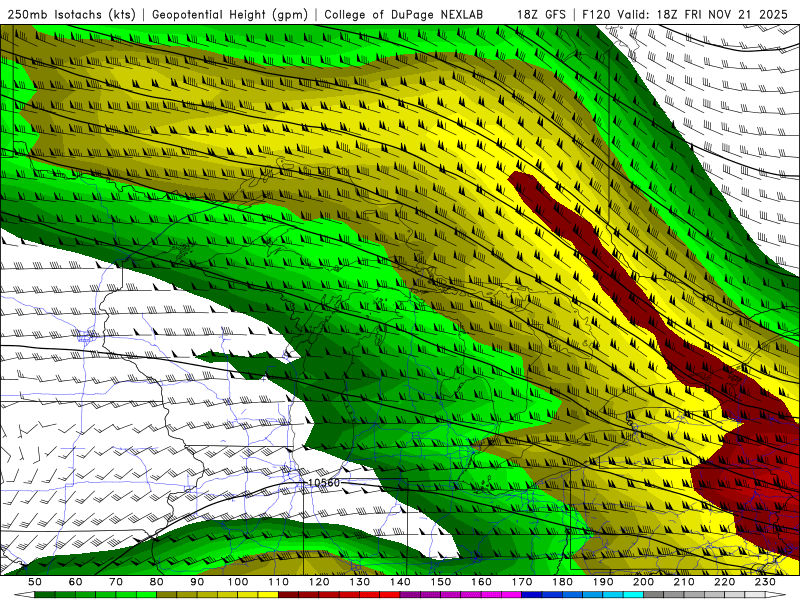Click the 'F120 Valid: 18Z FRI NOV 21 2025' text
Screen dimensions: 800x600
pyautogui.click(x=685, y=15)
